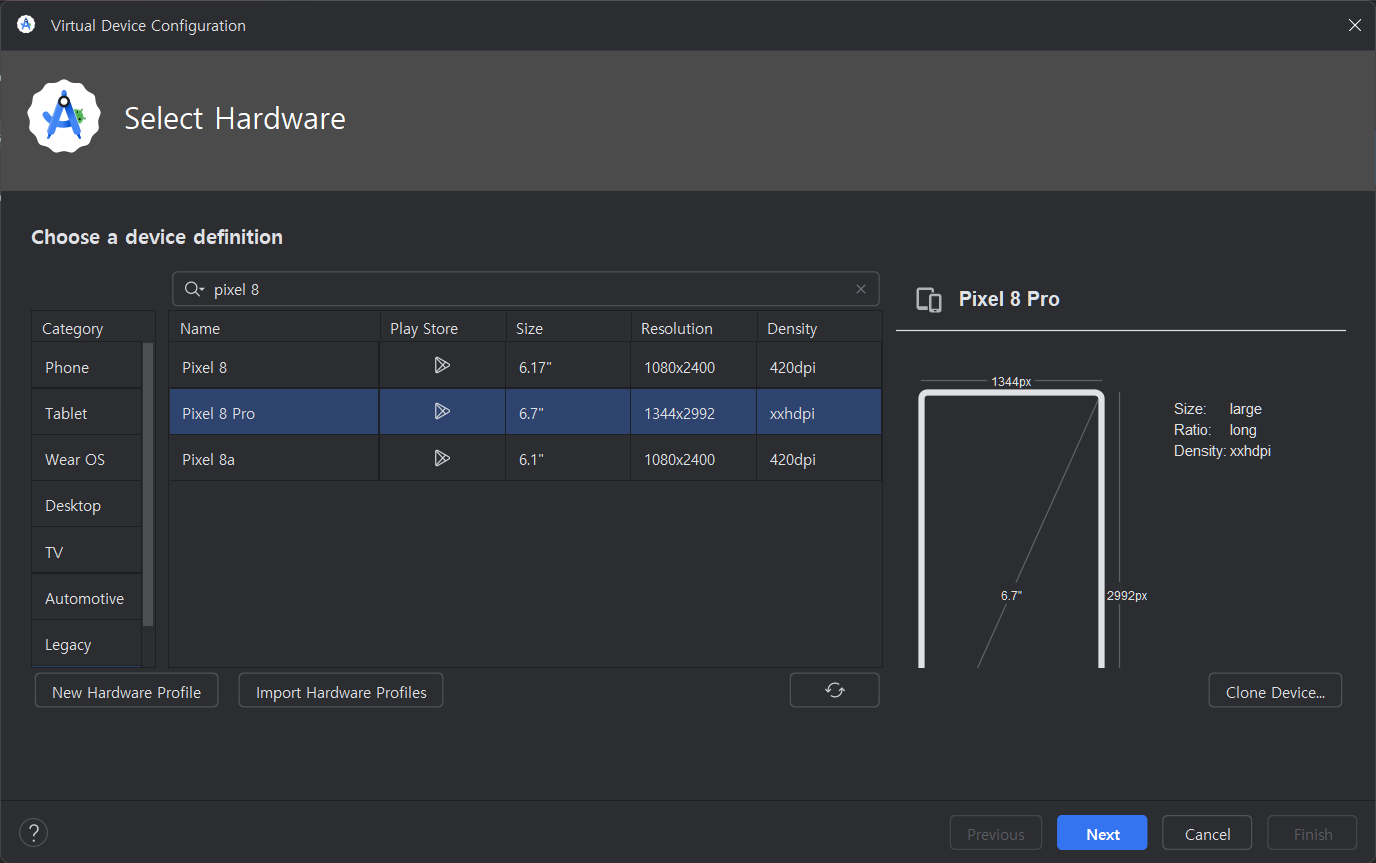
Task: Click the Previous button
Action: click(995, 834)
